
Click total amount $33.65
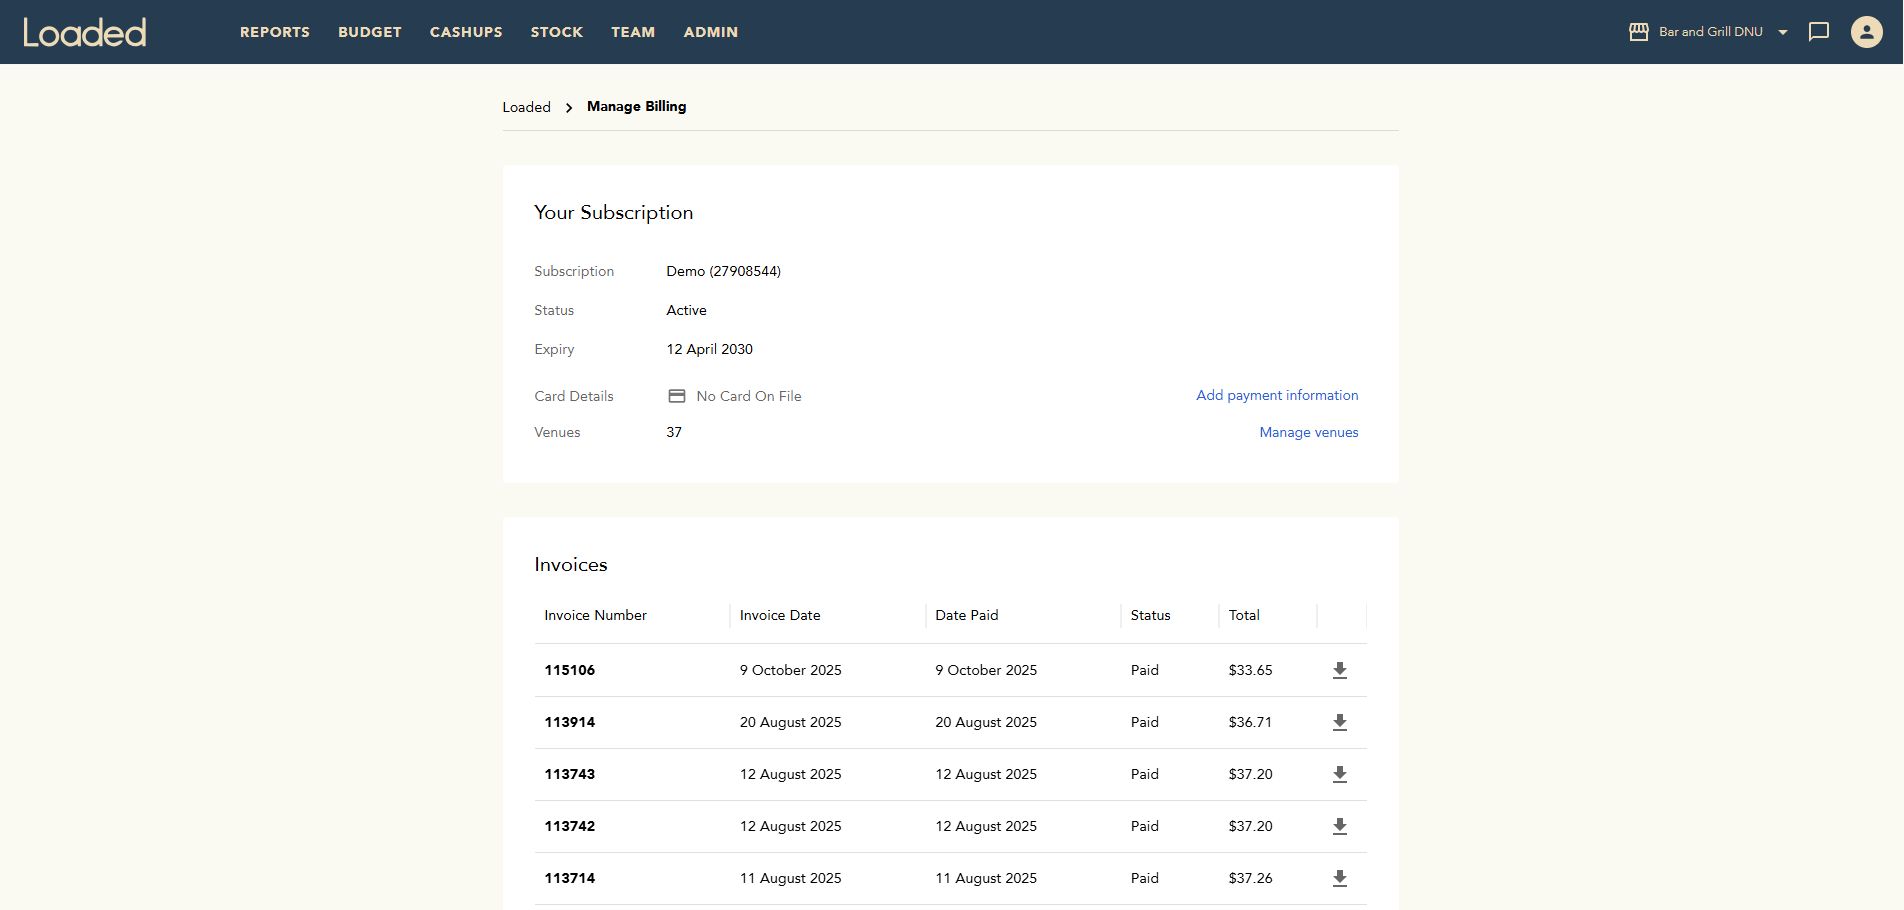coord(1250,670)
